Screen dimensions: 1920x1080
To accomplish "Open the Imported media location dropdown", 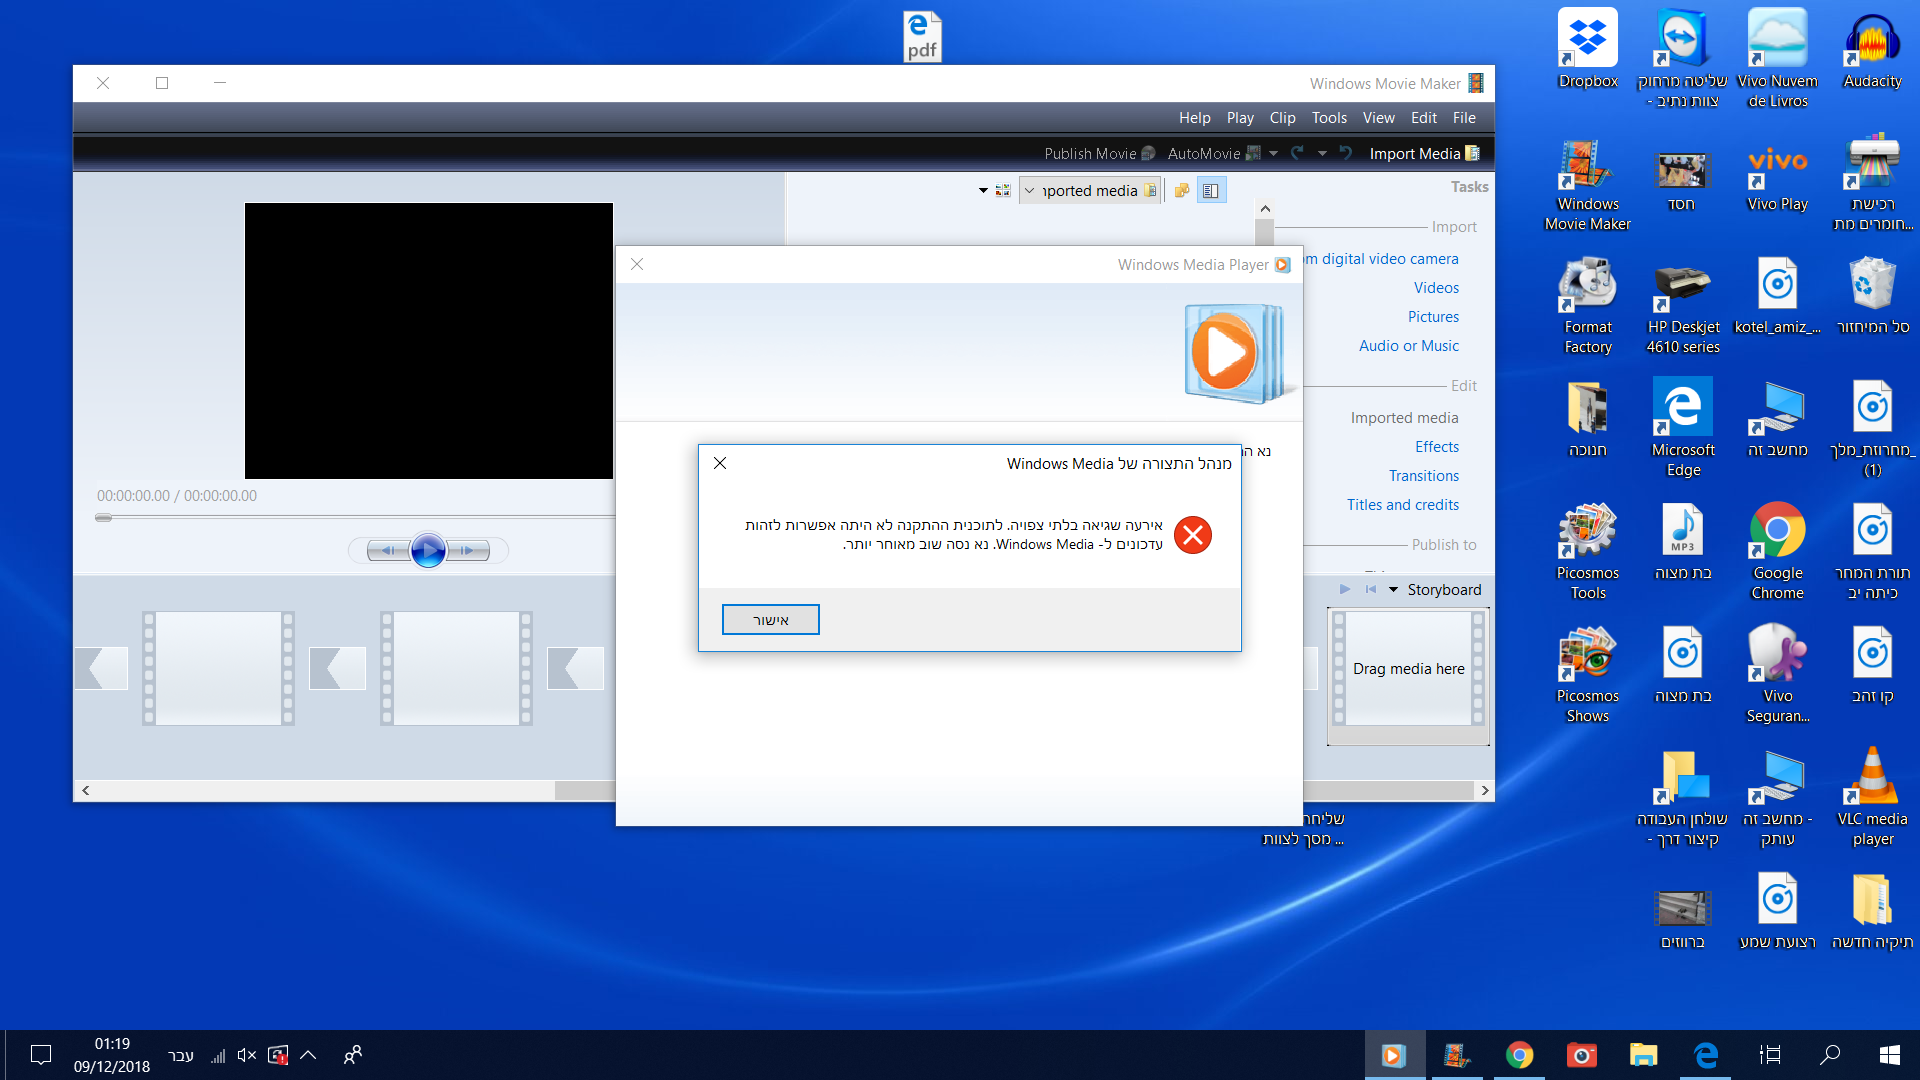I will tap(1090, 190).
